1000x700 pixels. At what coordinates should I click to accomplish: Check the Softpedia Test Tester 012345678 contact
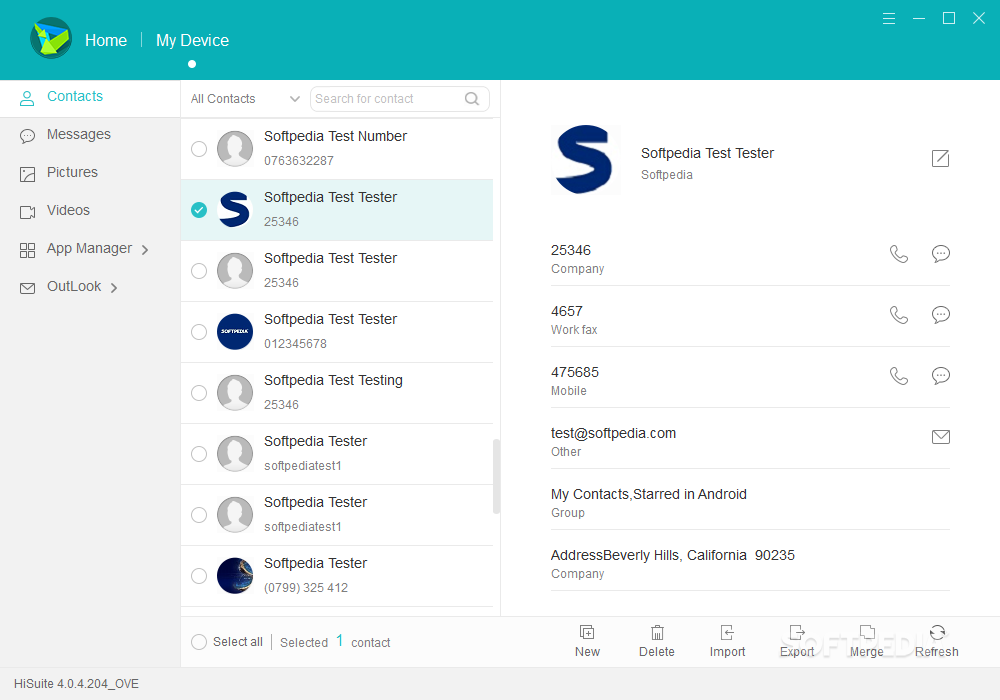[199, 332]
